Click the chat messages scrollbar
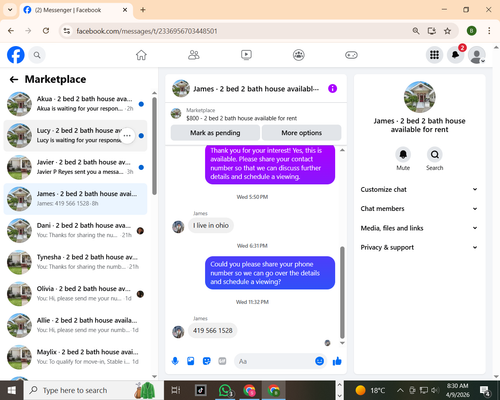Image resolution: width=500 pixels, height=400 pixels. click(x=342, y=292)
